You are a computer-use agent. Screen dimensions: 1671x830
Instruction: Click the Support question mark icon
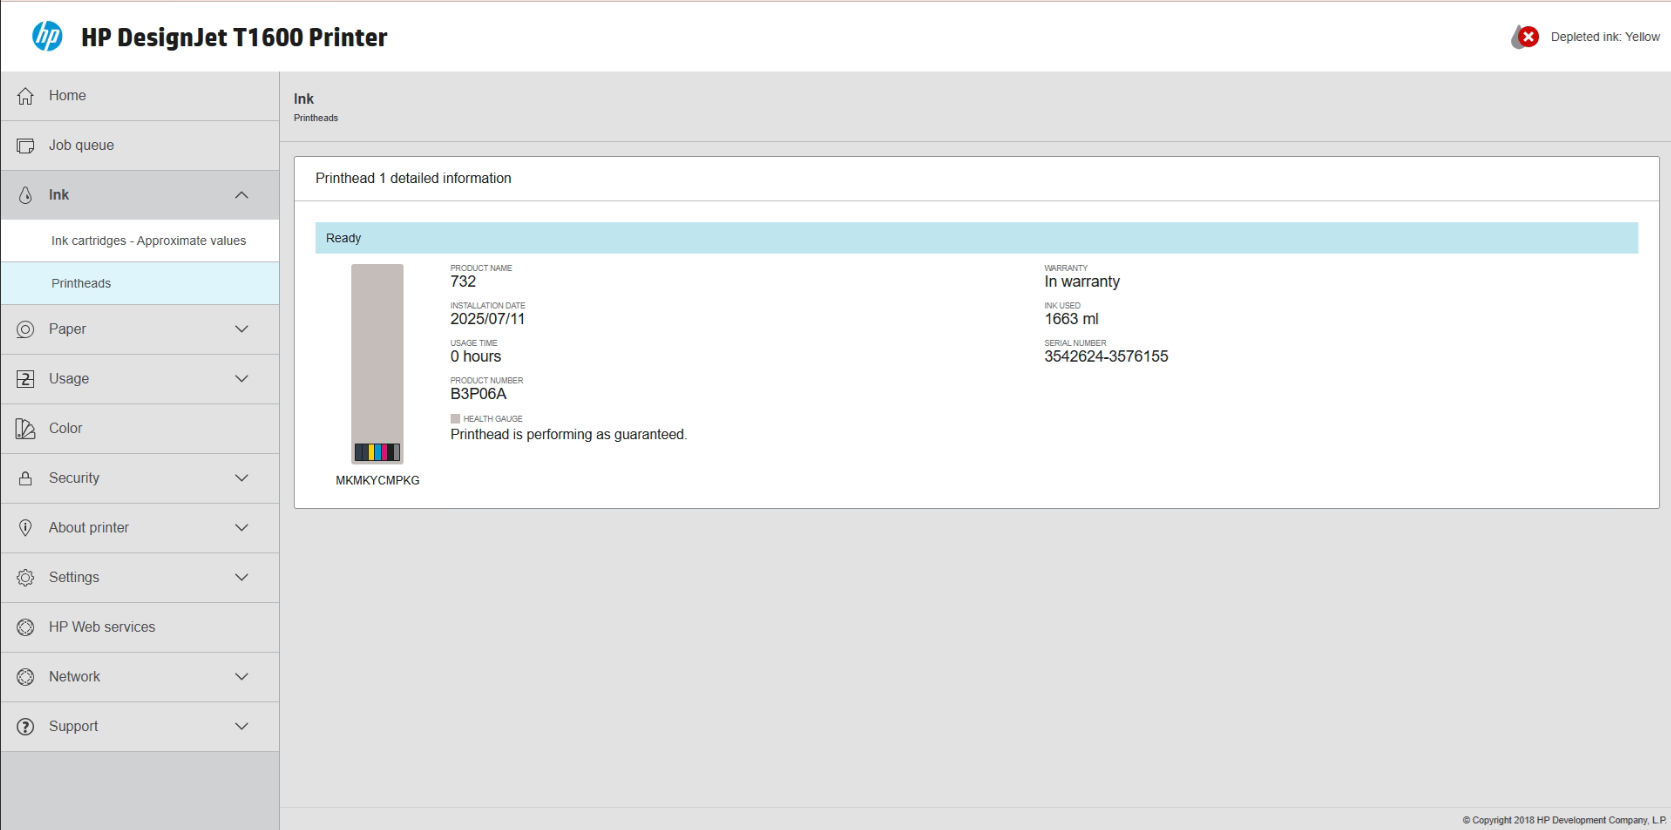[x=26, y=727]
